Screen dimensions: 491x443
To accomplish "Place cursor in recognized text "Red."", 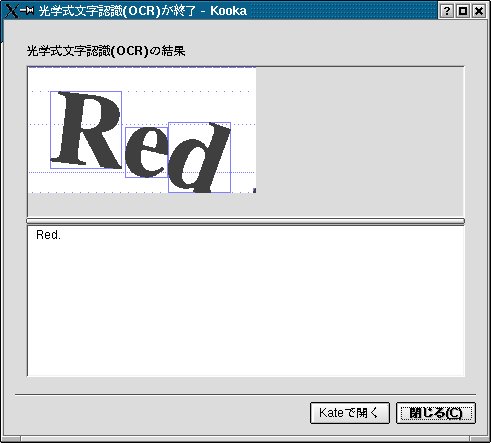I will [48, 235].
